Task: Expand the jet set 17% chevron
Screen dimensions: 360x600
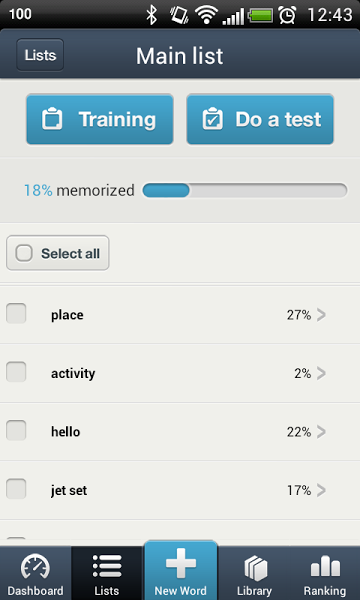Action: (x=321, y=490)
